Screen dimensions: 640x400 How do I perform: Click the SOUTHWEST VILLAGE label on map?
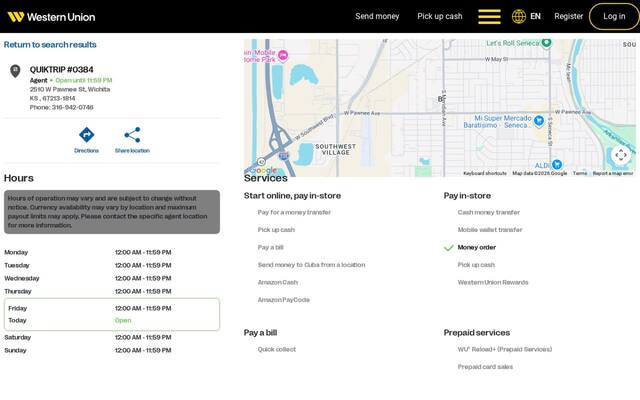tap(336, 149)
